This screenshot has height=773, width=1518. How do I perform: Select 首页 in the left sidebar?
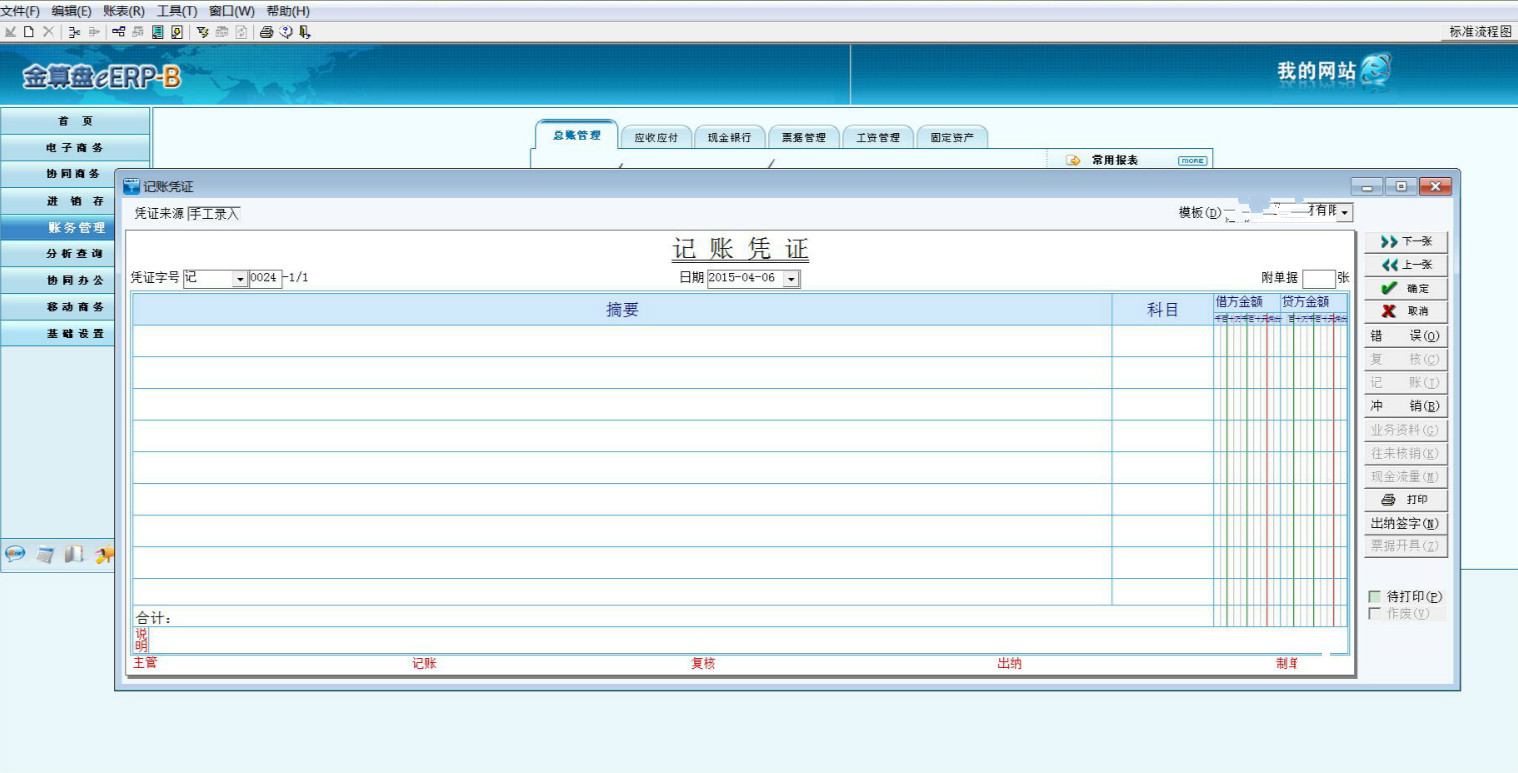tap(75, 121)
